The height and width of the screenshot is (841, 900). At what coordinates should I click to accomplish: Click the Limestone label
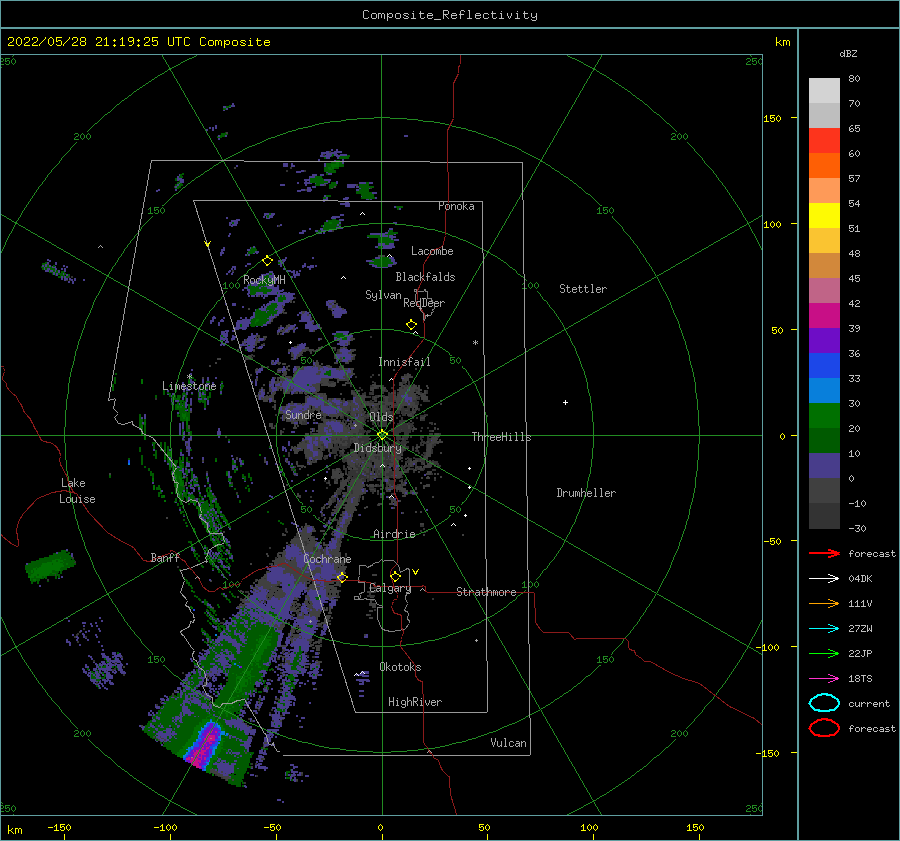(x=189, y=386)
